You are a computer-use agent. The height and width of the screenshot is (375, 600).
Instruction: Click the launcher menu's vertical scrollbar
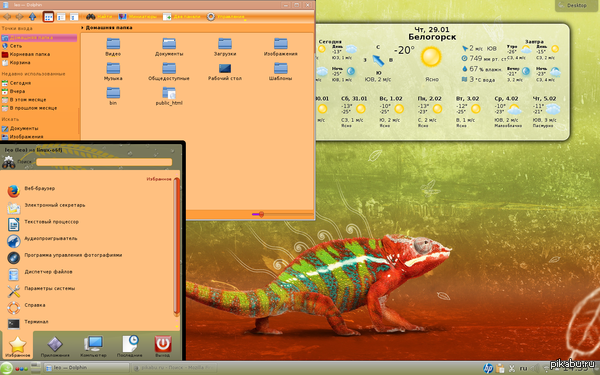(177, 247)
